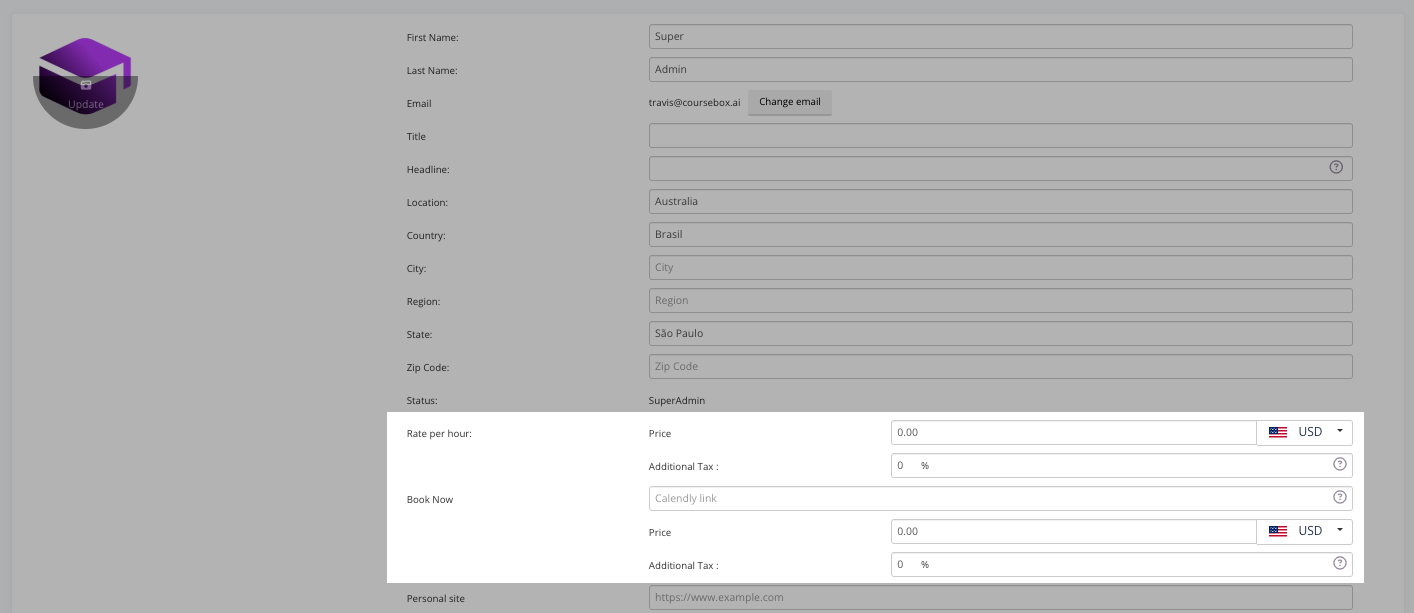Image resolution: width=1414 pixels, height=613 pixels.
Task: Click the Calendly link help icon
Action: (1340, 497)
